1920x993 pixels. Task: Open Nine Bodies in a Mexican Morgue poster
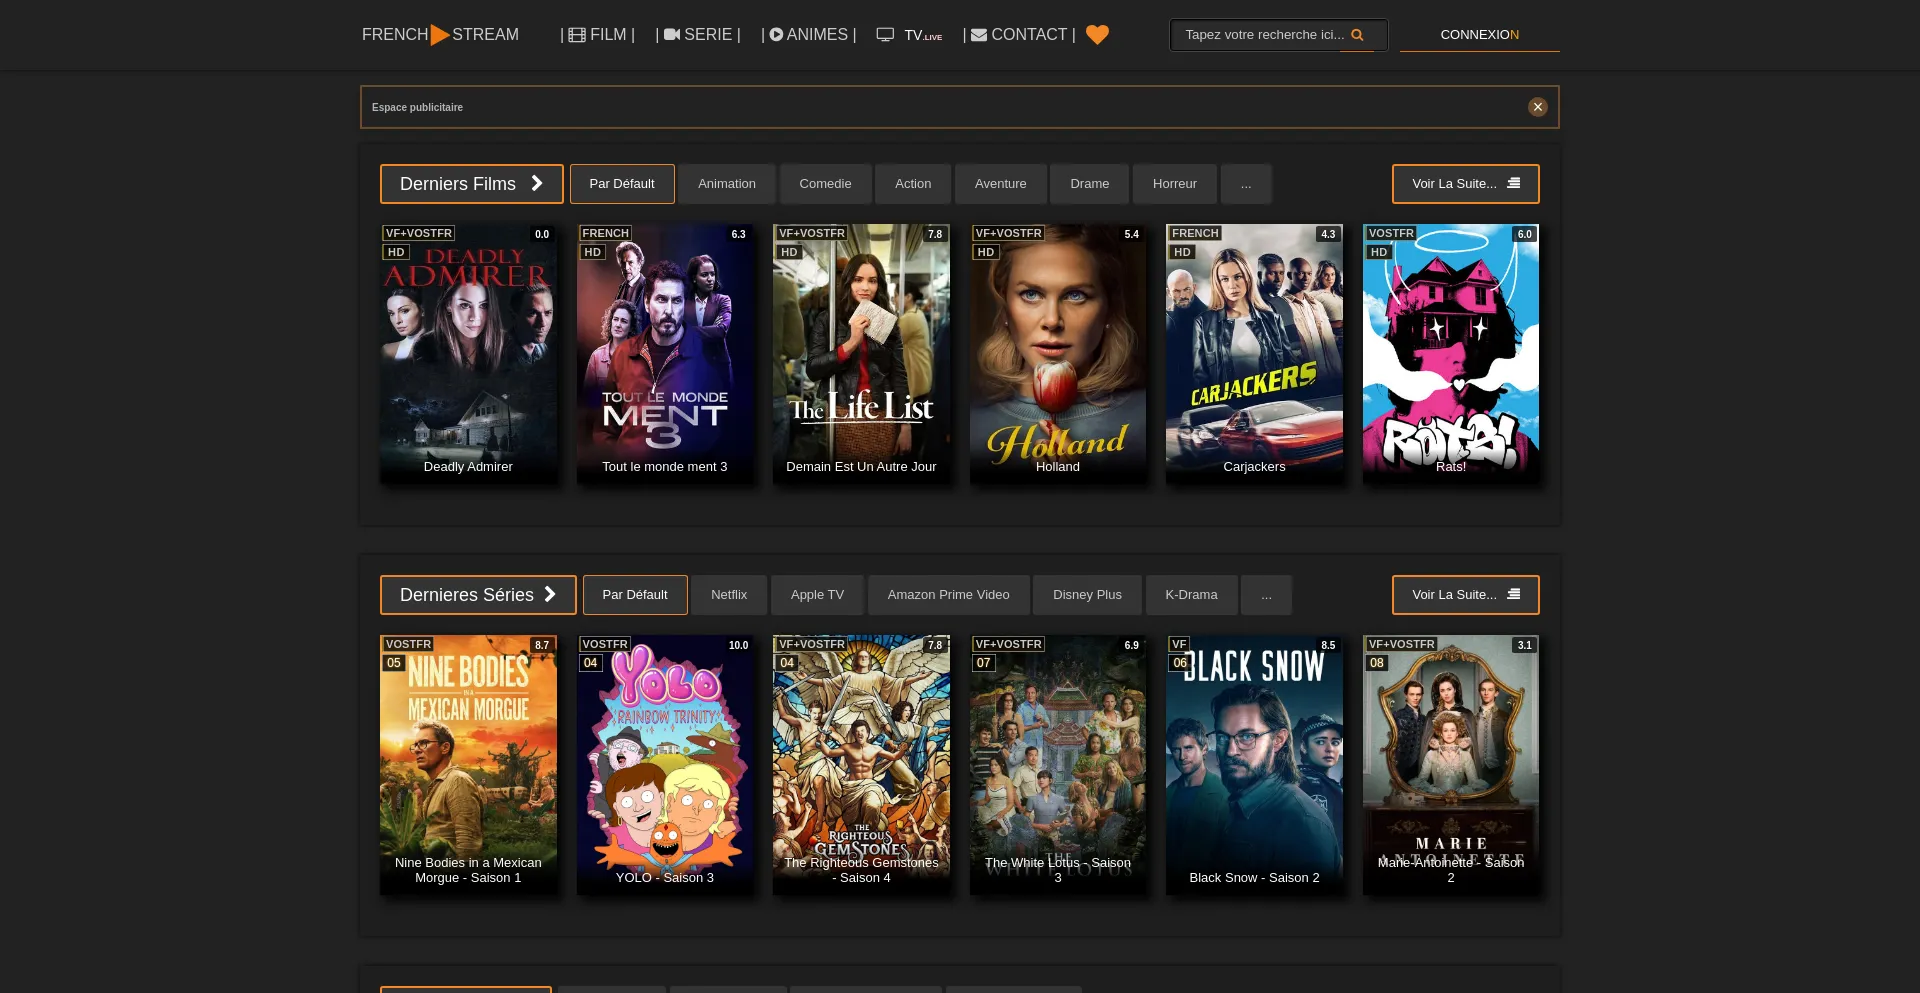tap(468, 765)
